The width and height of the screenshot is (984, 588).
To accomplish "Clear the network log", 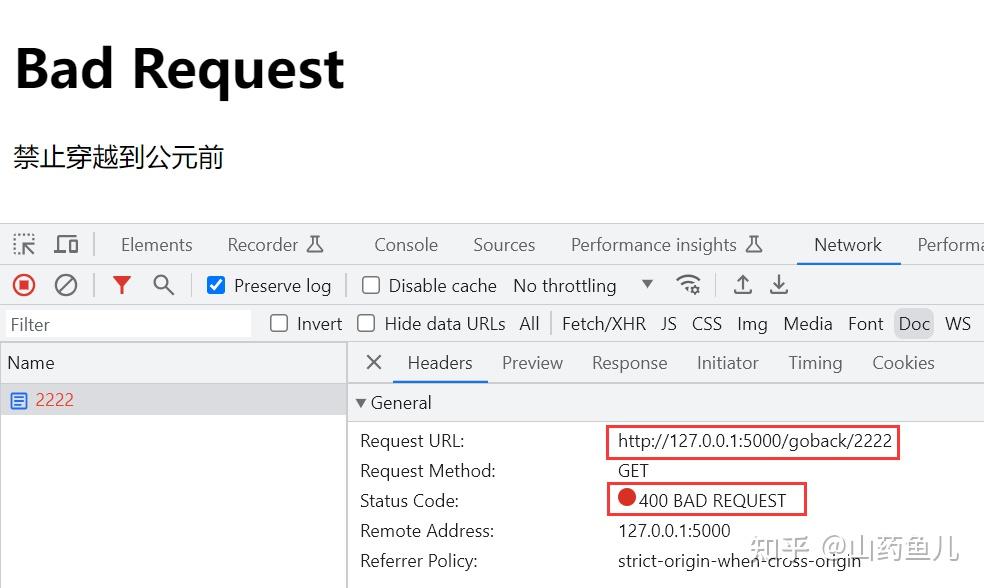I will 66,285.
